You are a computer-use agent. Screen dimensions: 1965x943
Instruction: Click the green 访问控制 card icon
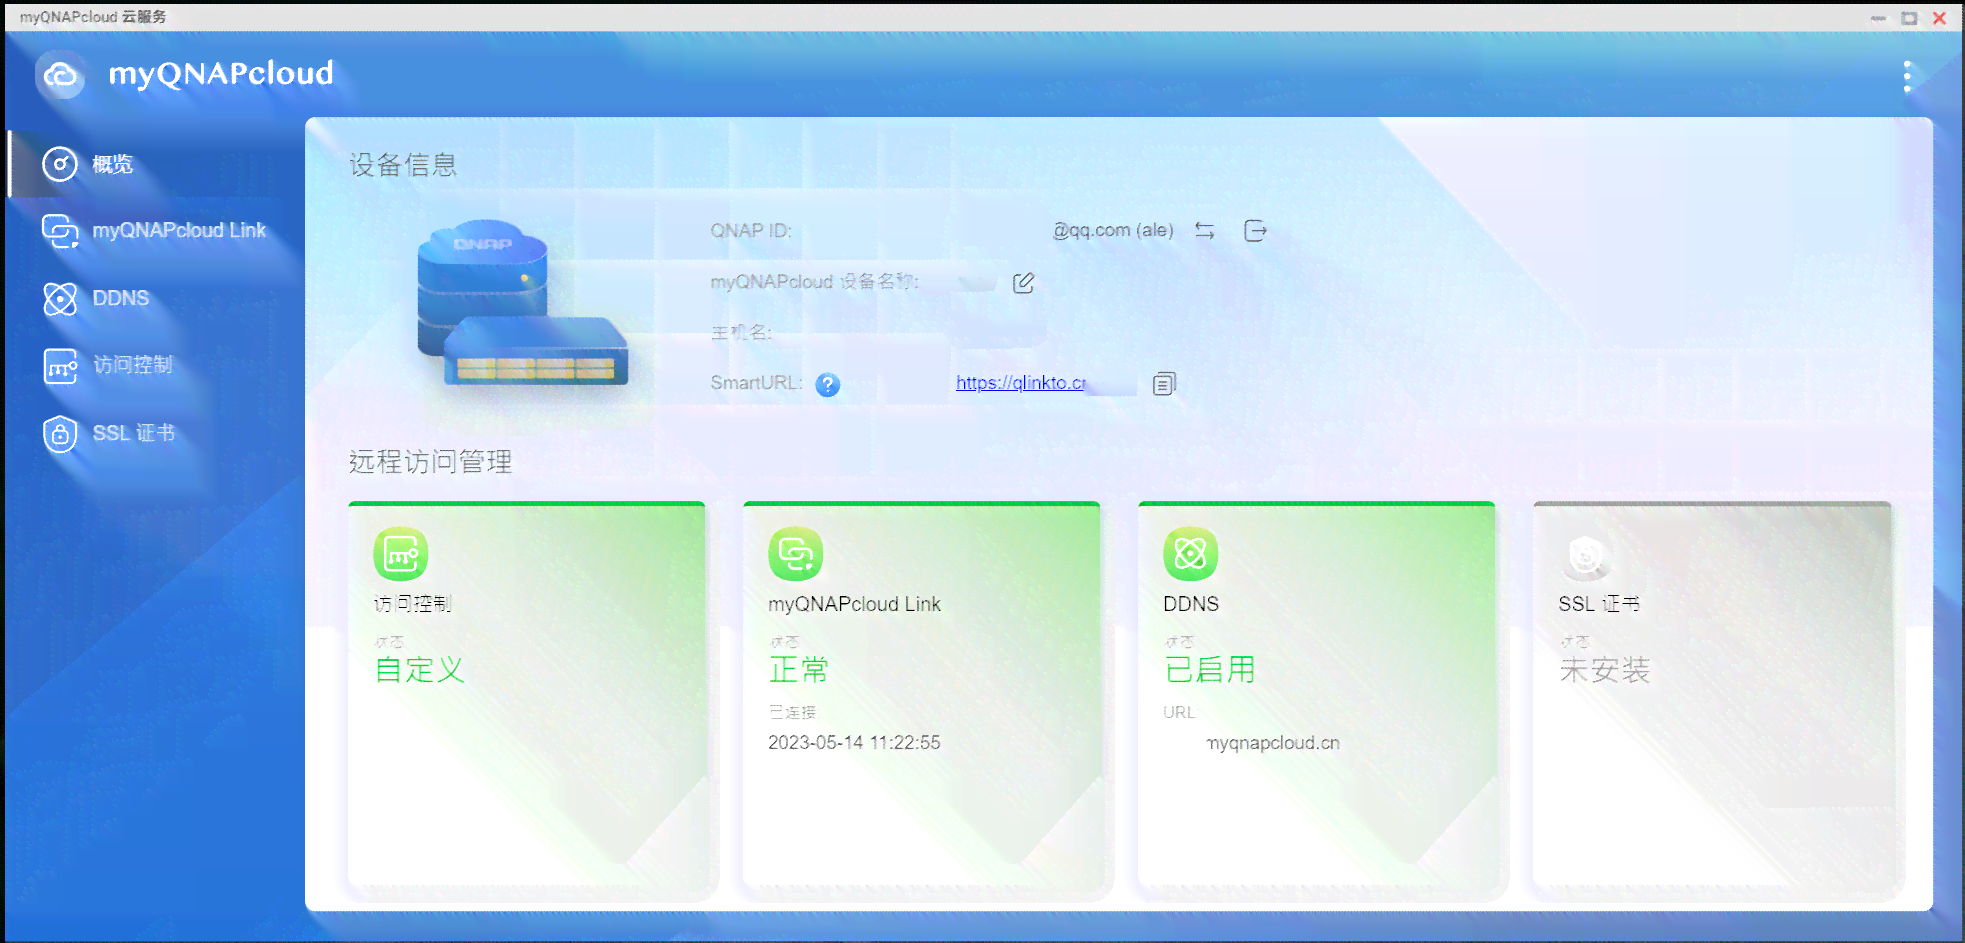pos(400,553)
